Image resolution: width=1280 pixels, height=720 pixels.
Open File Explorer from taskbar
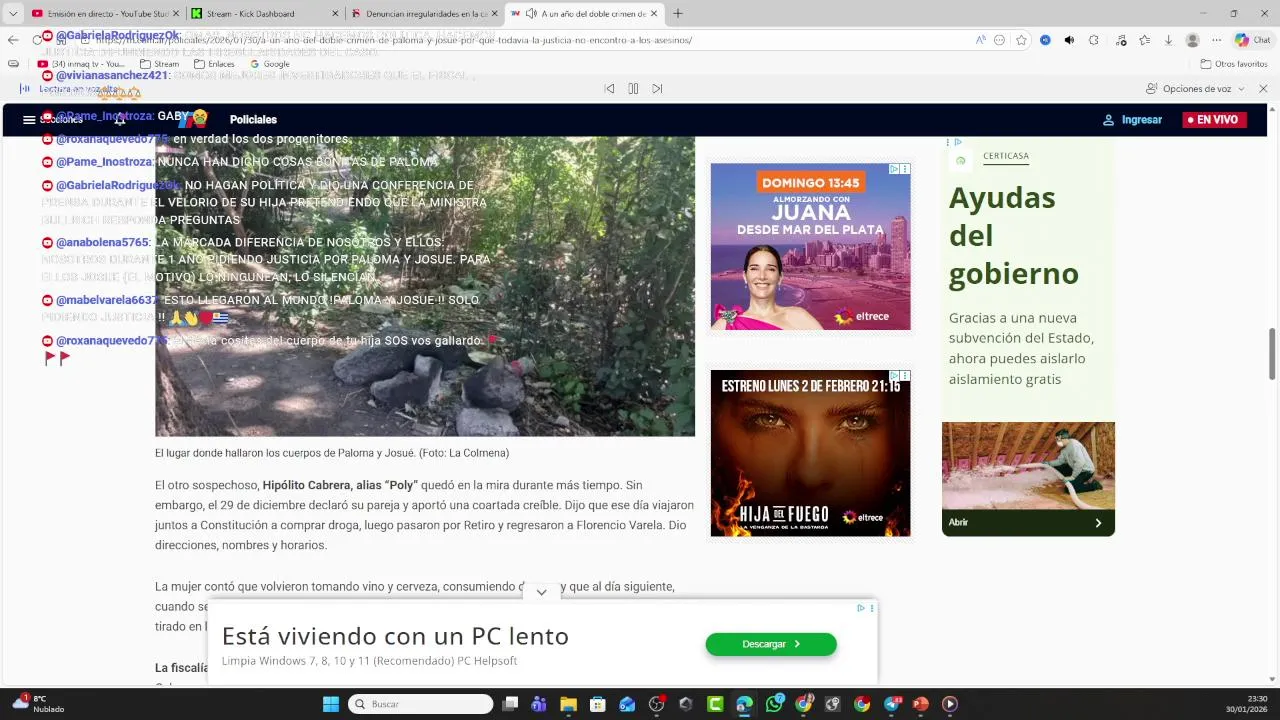pos(568,704)
